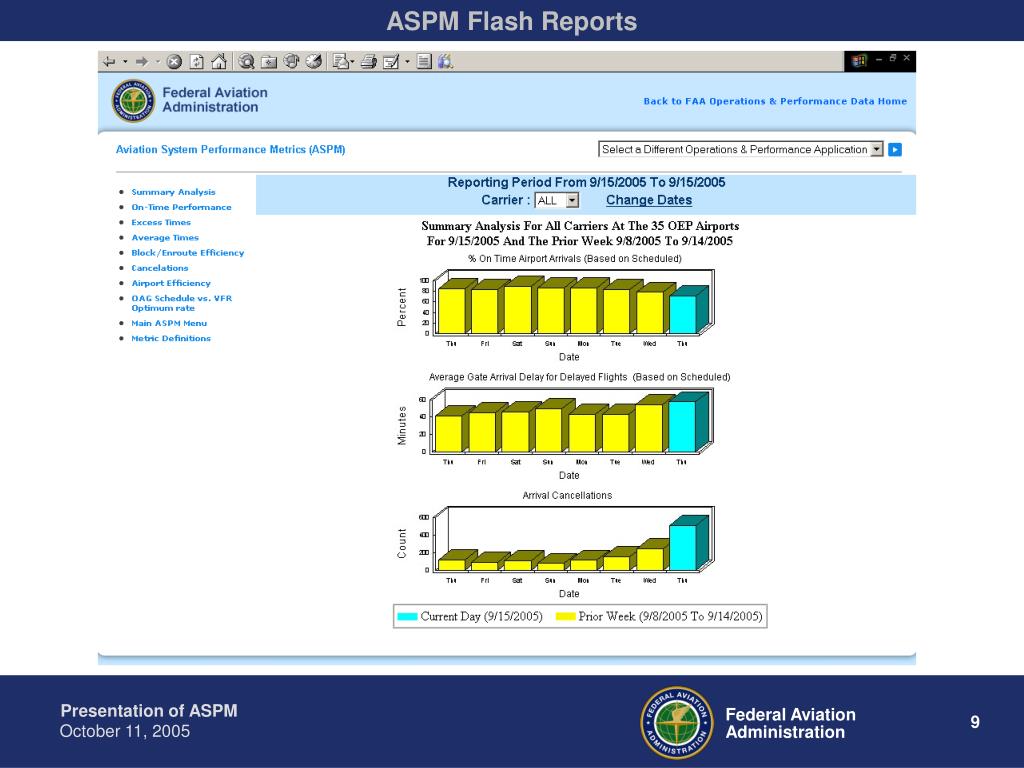This screenshot has height=768, width=1024.
Task: Return to Main ASPM Menu
Action: [169, 323]
